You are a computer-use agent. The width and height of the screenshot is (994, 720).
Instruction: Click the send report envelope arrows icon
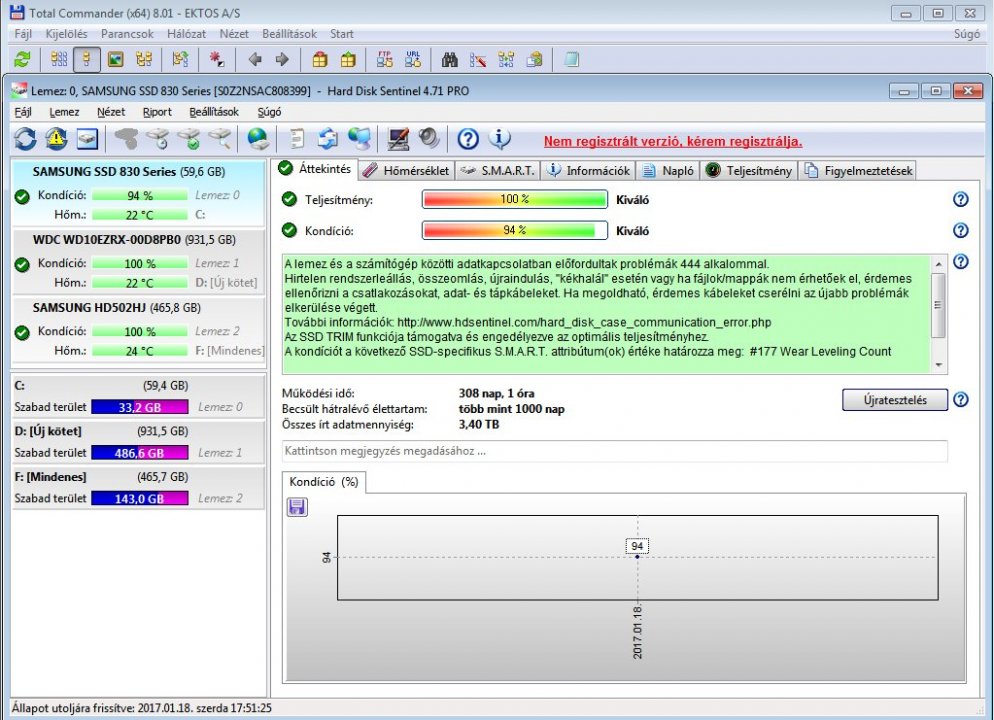click(327, 138)
